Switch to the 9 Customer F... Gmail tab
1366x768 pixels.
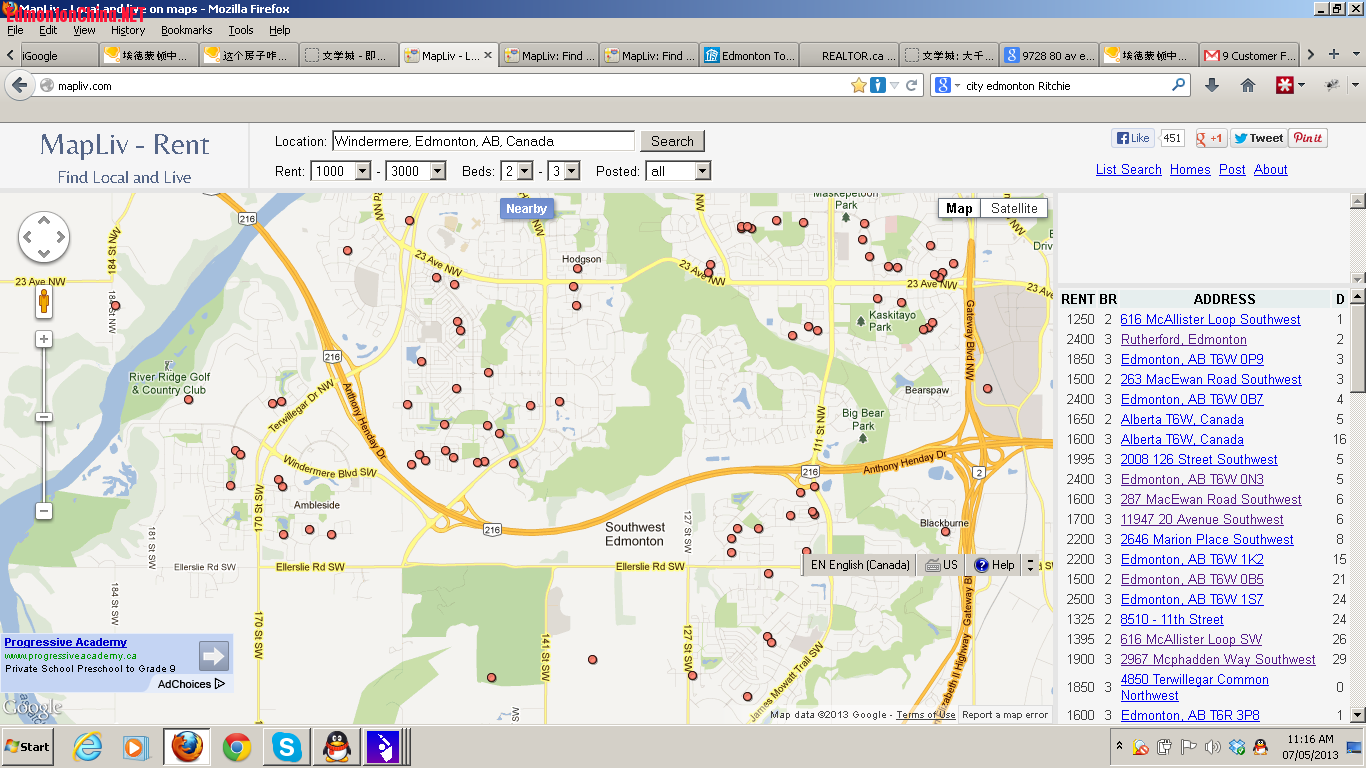1249,56
